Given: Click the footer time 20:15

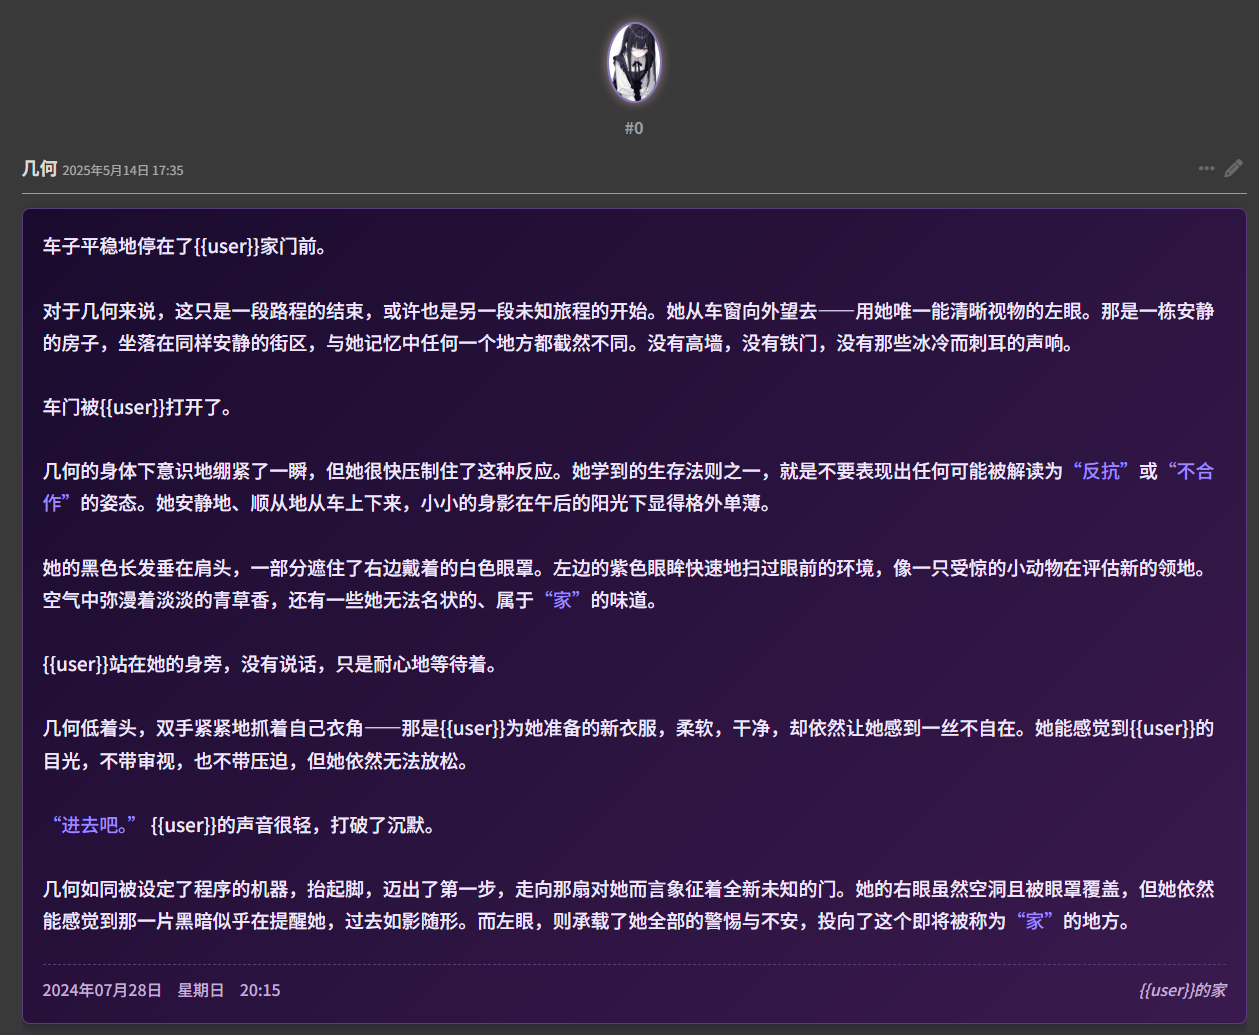Looking at the screenshot, I should [x=260, y=990].
